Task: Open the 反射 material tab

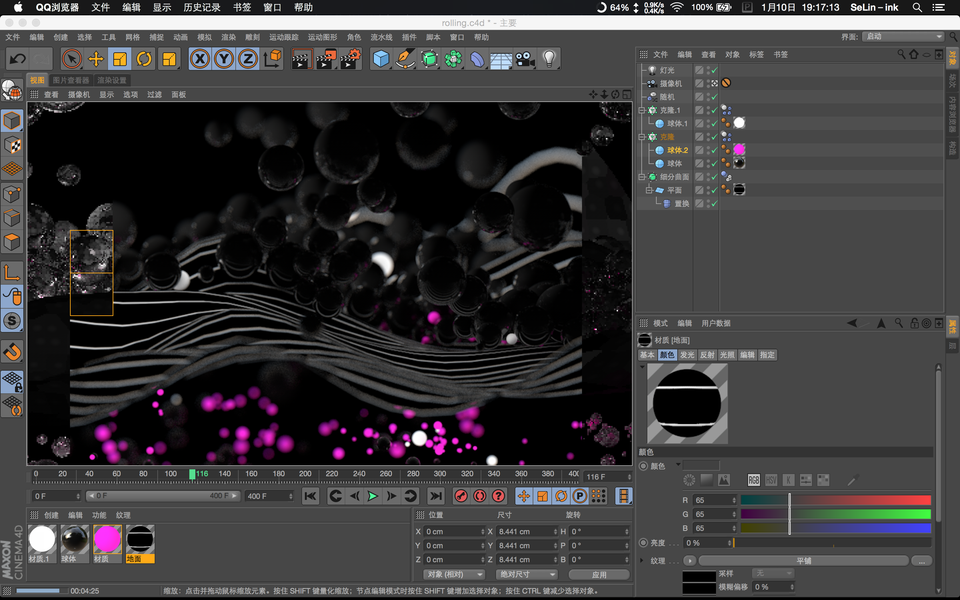Action: (x=707, y=355)
